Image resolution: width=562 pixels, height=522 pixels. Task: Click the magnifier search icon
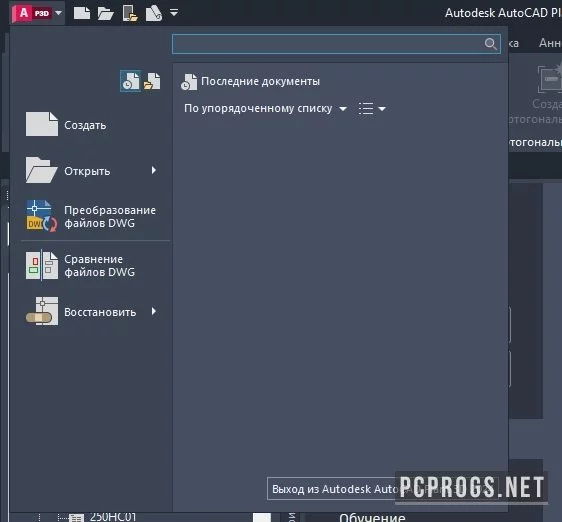490,44
